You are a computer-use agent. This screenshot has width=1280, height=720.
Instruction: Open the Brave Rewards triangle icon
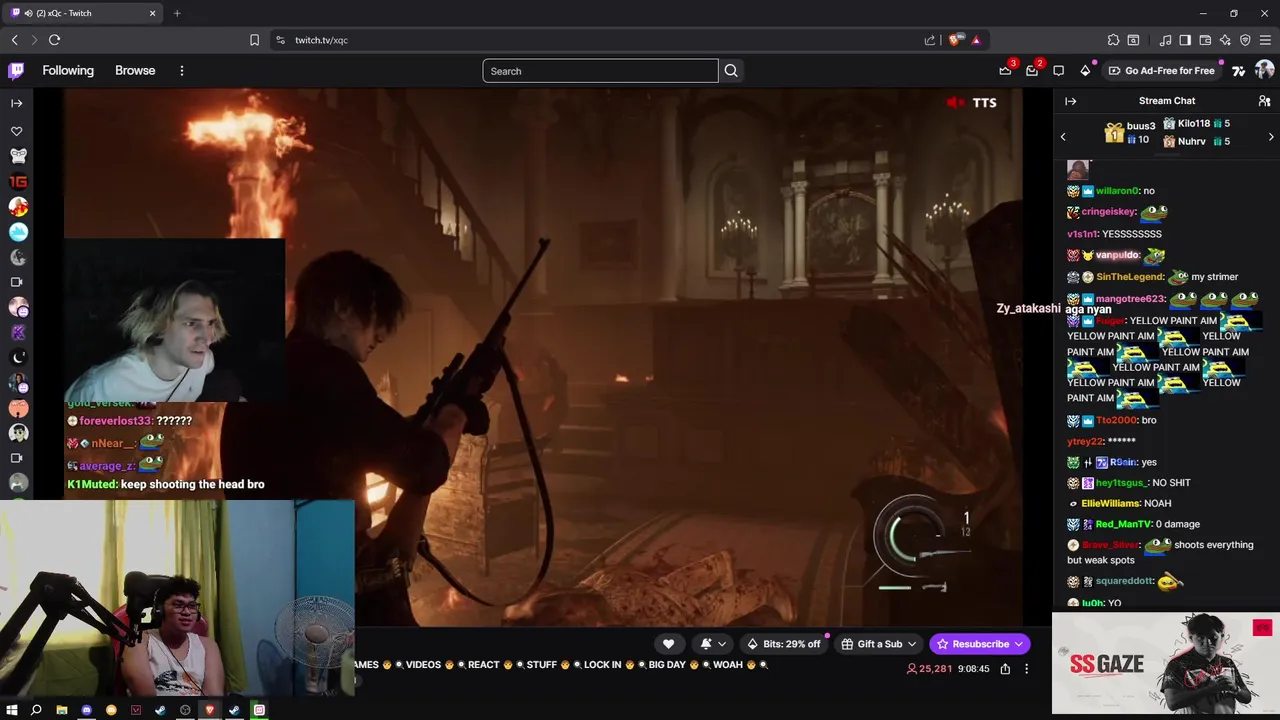click(x=976, y=40)
